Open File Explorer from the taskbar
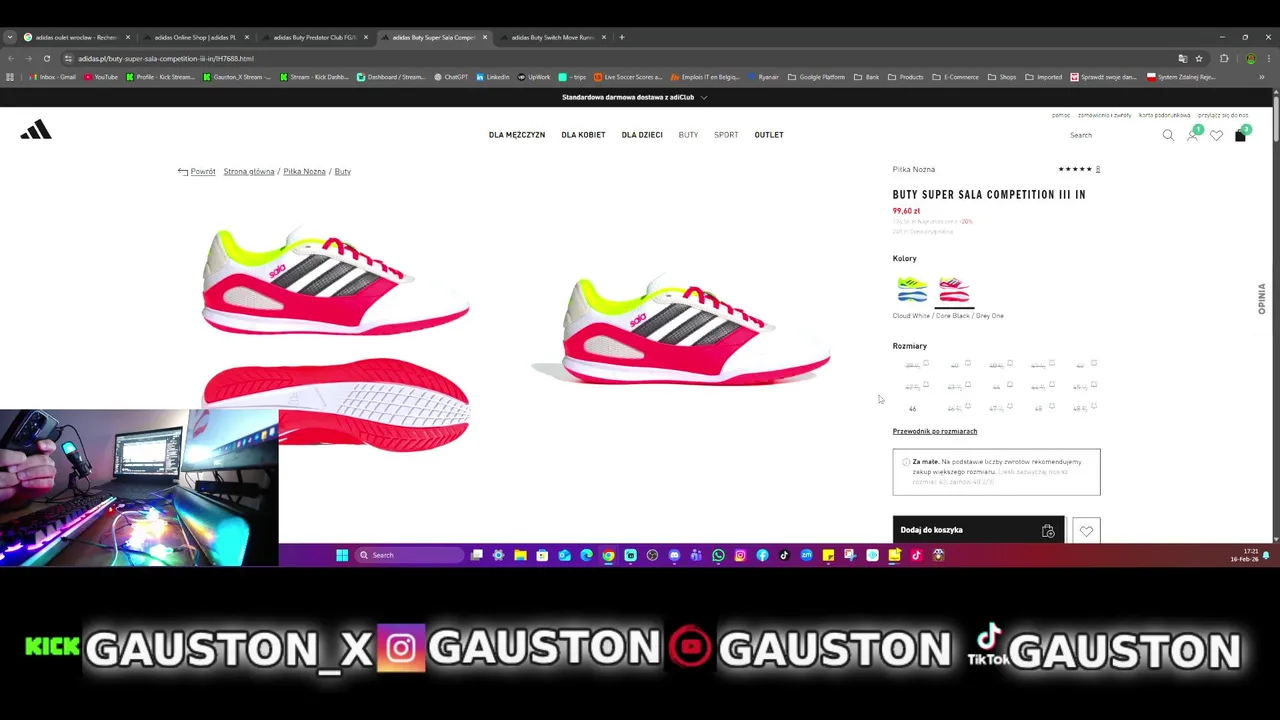The height and width of the screenshot is (720, 1280). pyautogui.click(x=520, y=555)
